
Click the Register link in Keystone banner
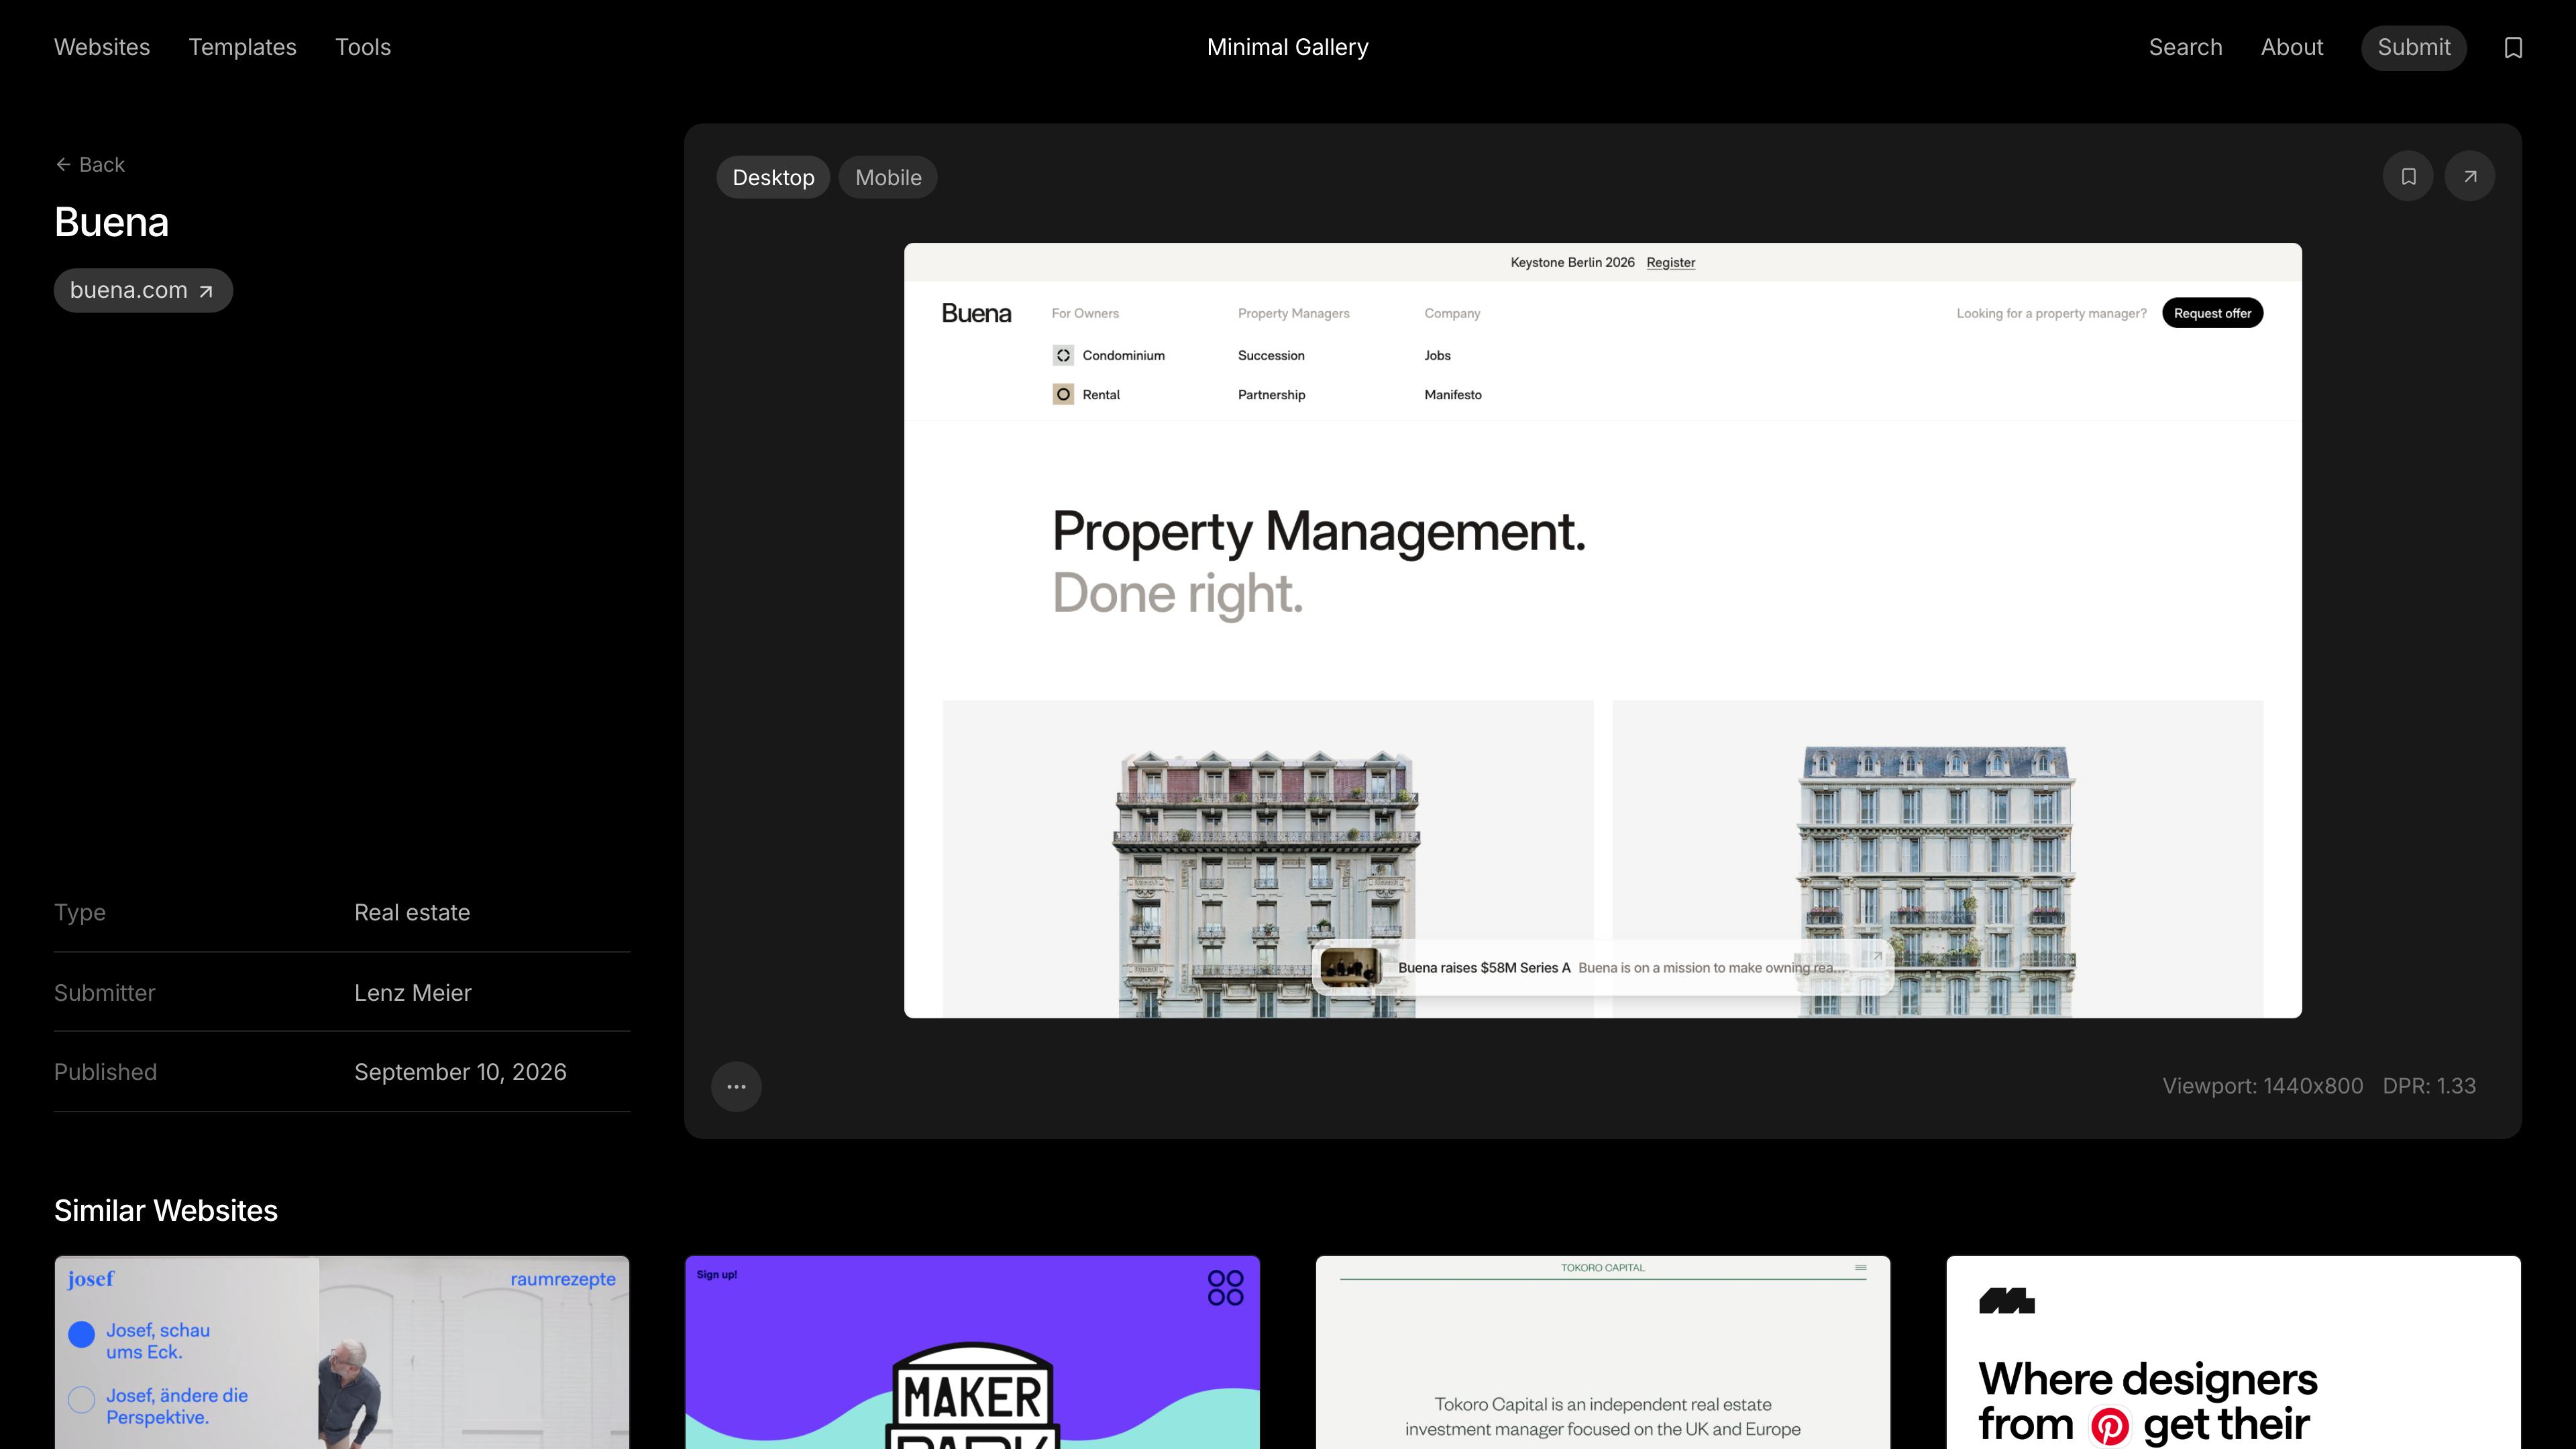[x=1671, y=262]
